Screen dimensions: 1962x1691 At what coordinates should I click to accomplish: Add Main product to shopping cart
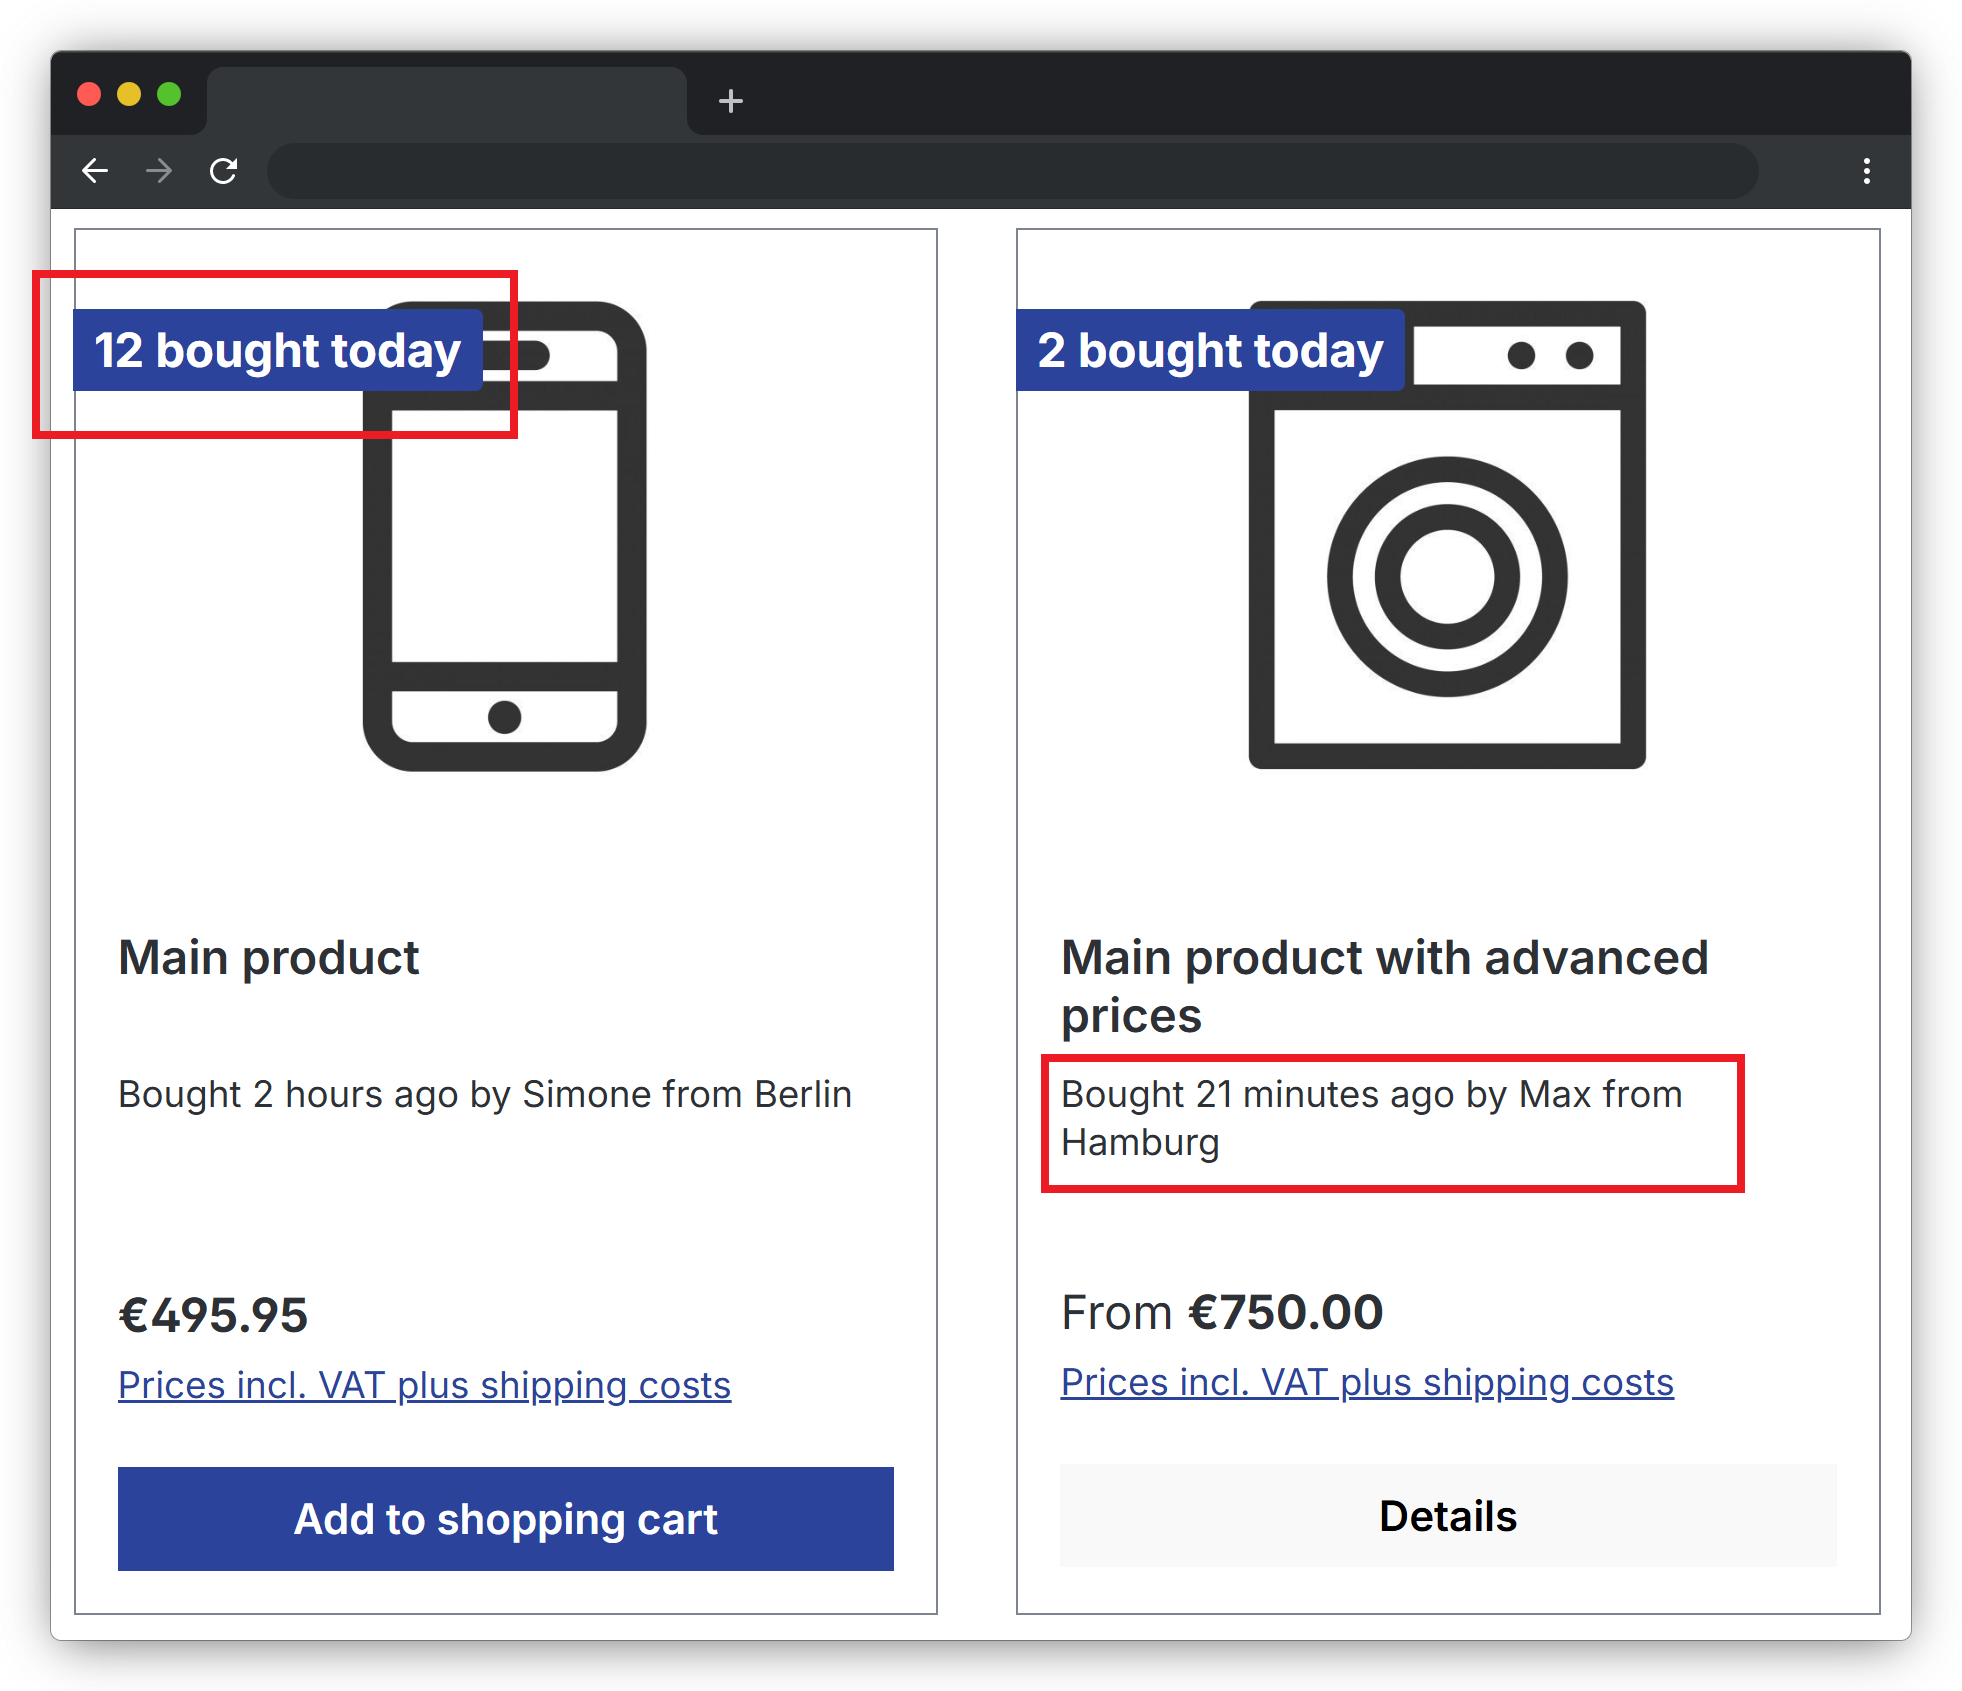tap(506, 1519)
